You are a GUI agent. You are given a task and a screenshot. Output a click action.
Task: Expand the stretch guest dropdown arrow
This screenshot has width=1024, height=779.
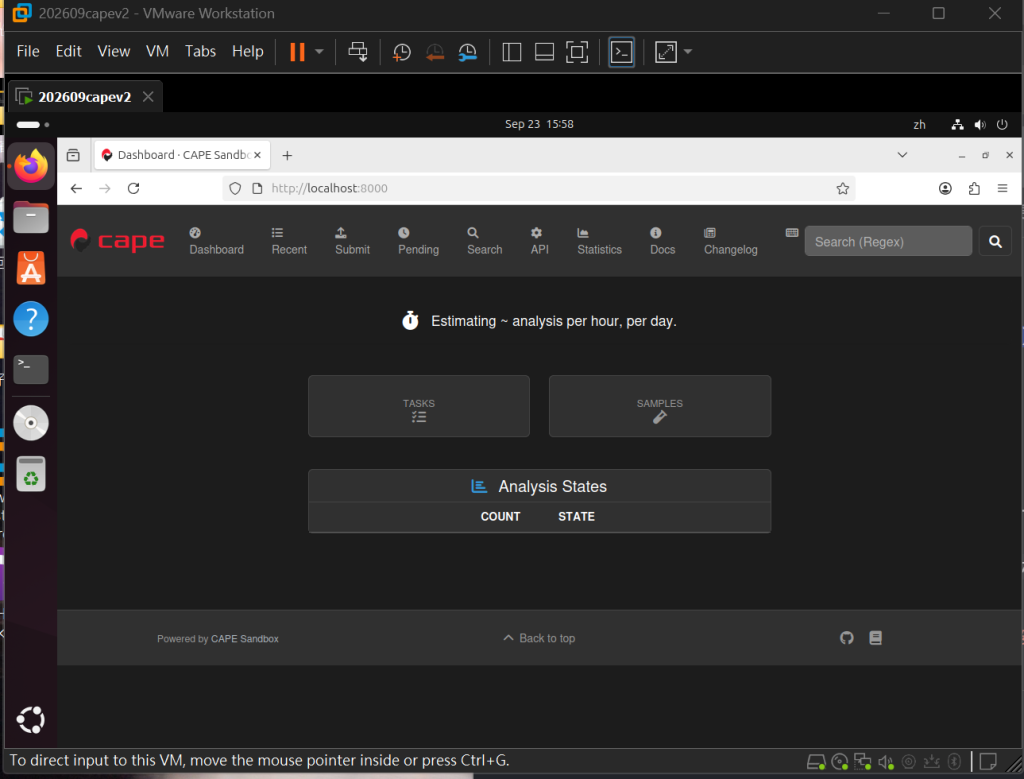688,52
